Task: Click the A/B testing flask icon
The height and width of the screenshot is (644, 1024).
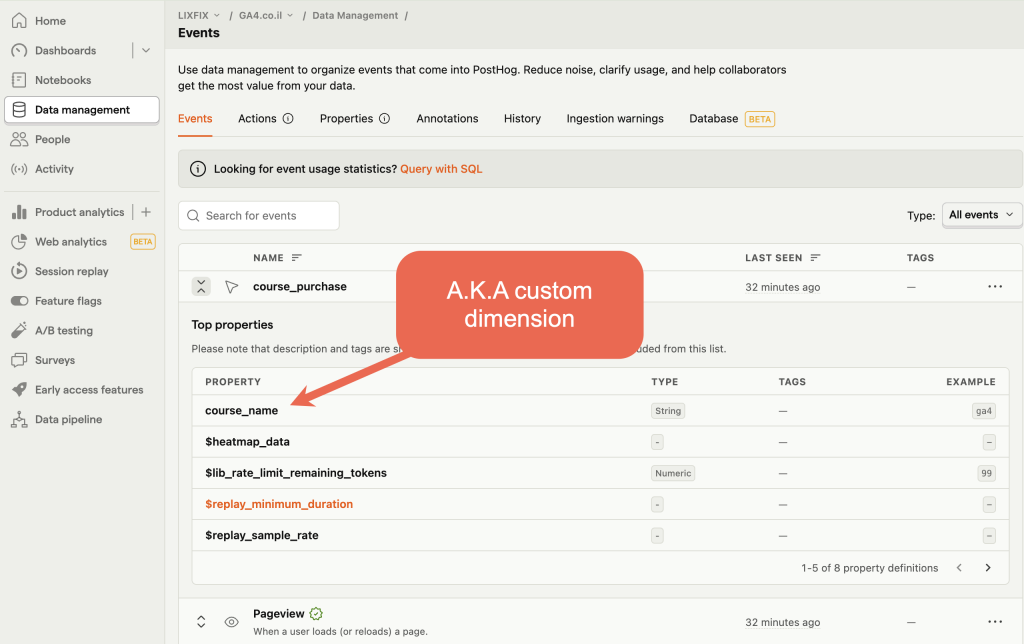Action: (19, 330)
